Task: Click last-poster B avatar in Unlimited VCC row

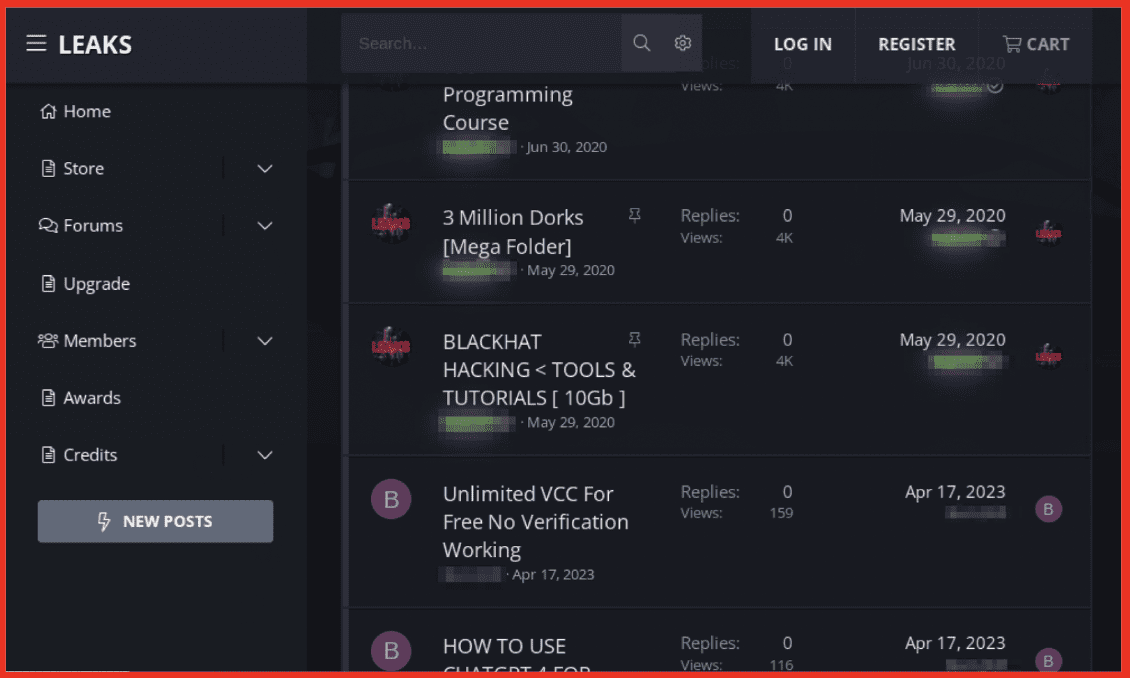Action: (x=1048, y=509)
